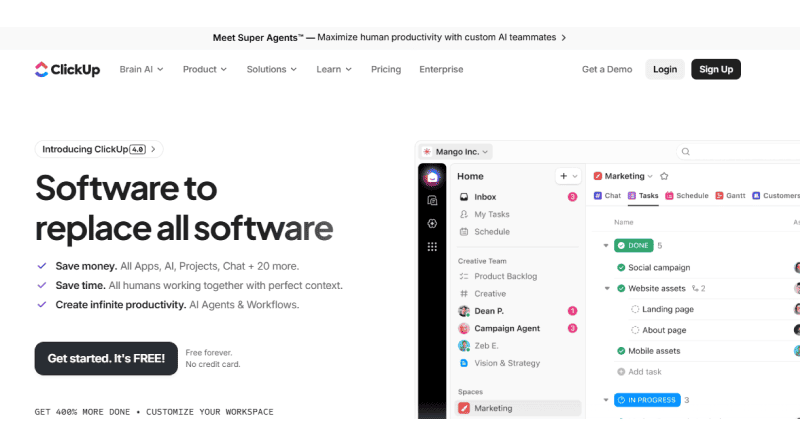Click Get started. It's FREE! button
The height and width of the screenshot is (445, 800).
point(106,358)
